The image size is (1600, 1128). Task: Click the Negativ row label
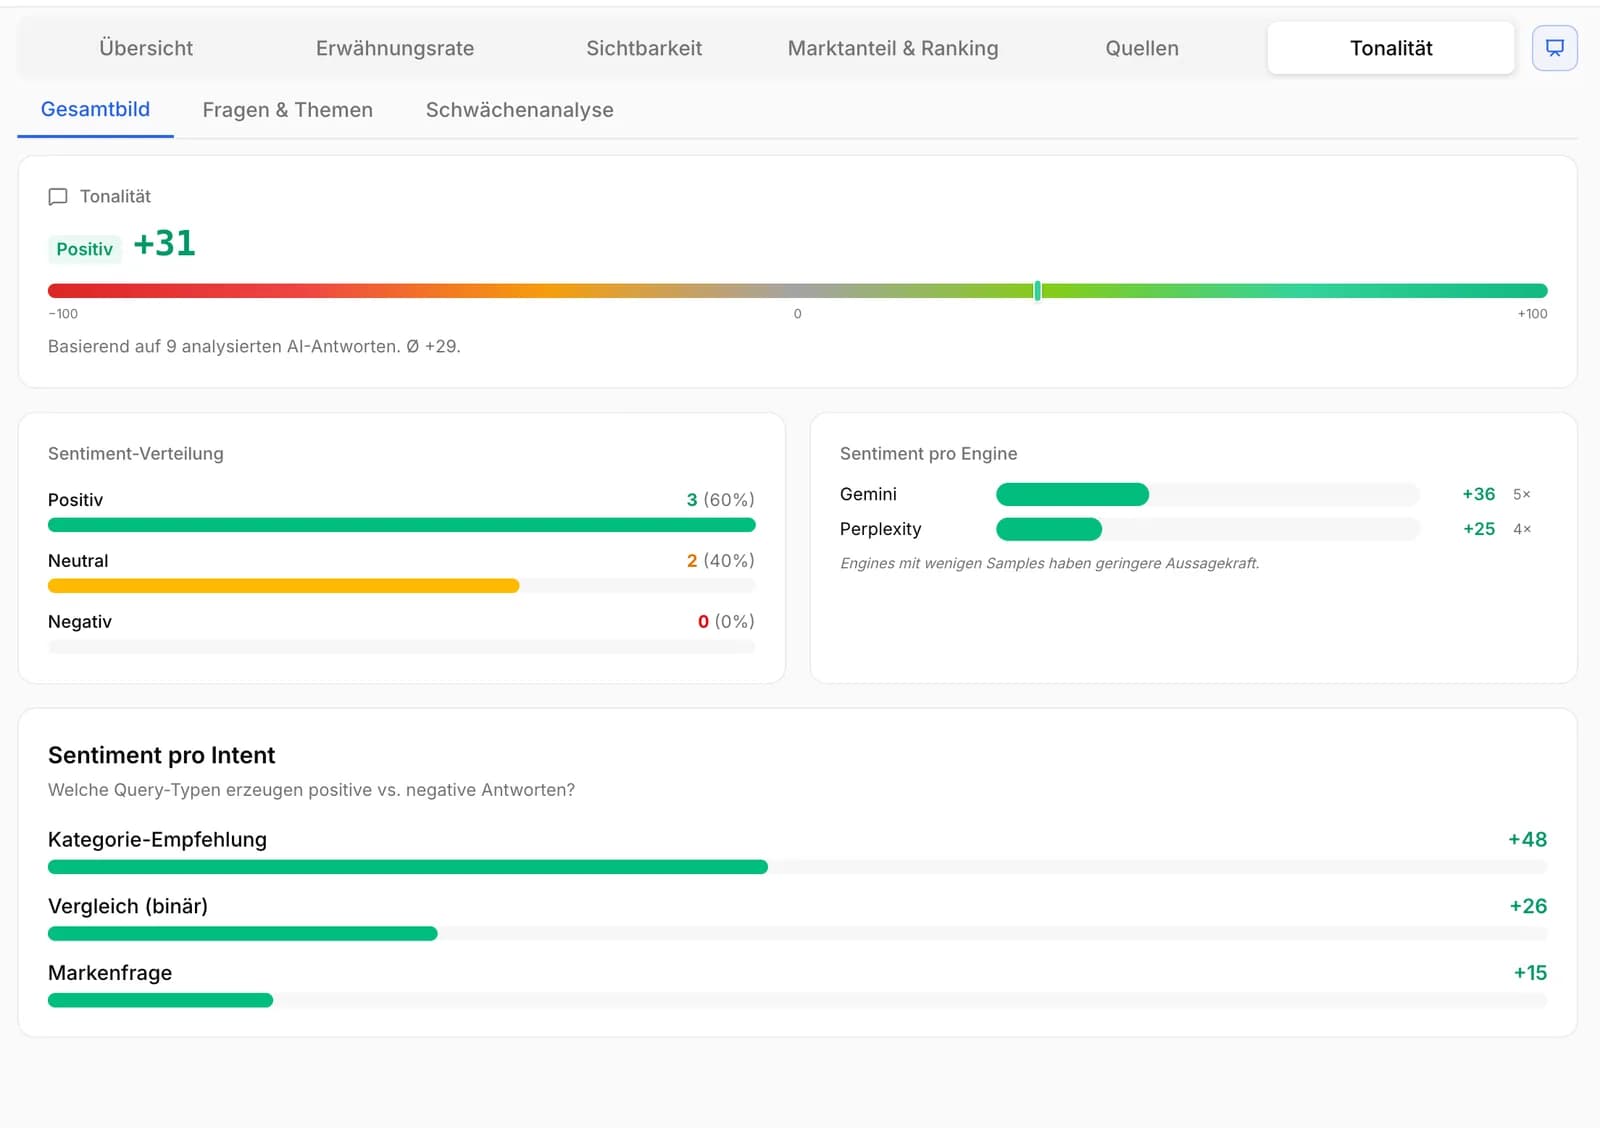[80, 622]
